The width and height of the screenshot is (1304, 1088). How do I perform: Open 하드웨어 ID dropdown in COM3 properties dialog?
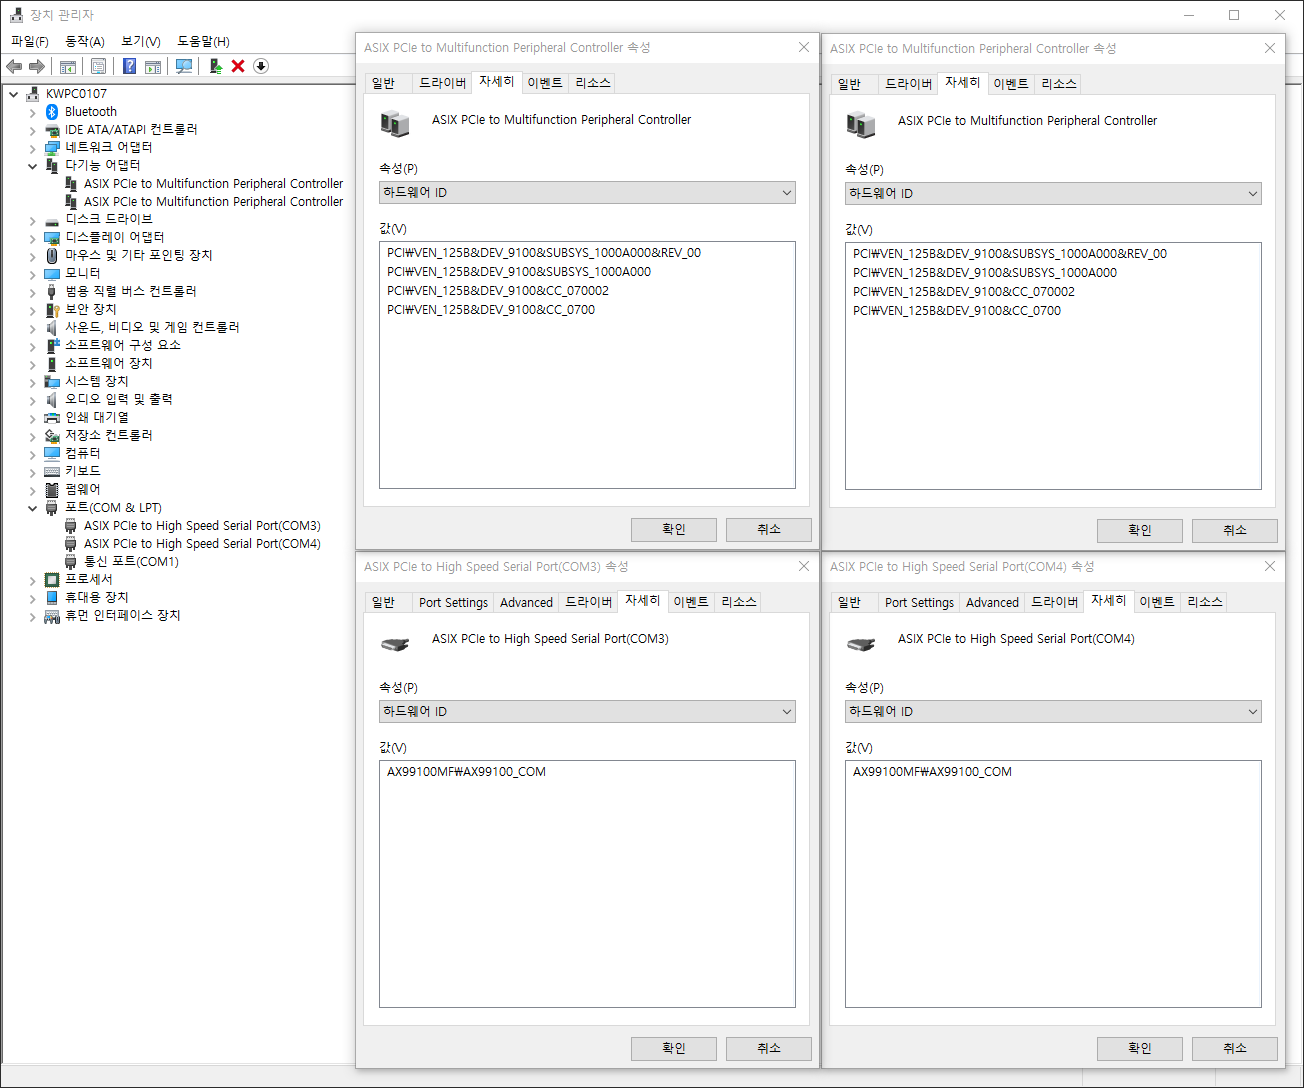point(587,712)
